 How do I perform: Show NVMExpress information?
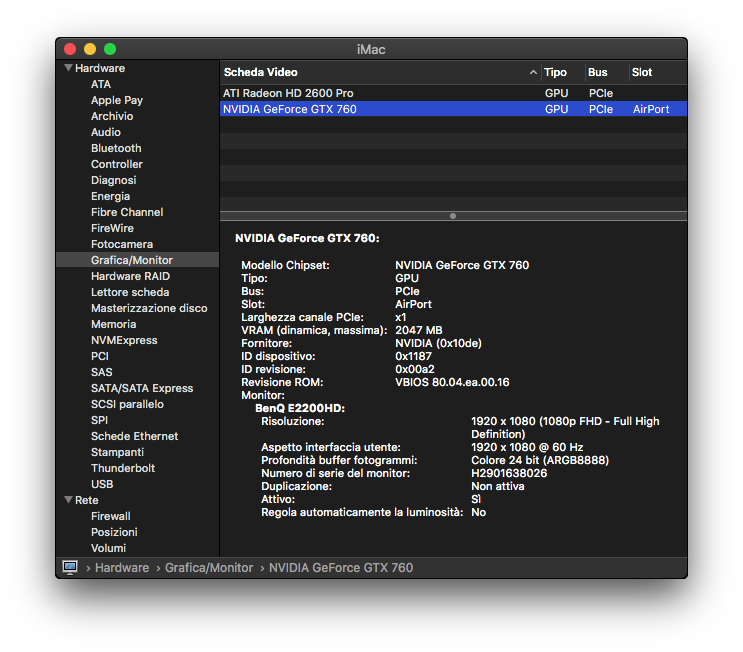coord(124,340)
